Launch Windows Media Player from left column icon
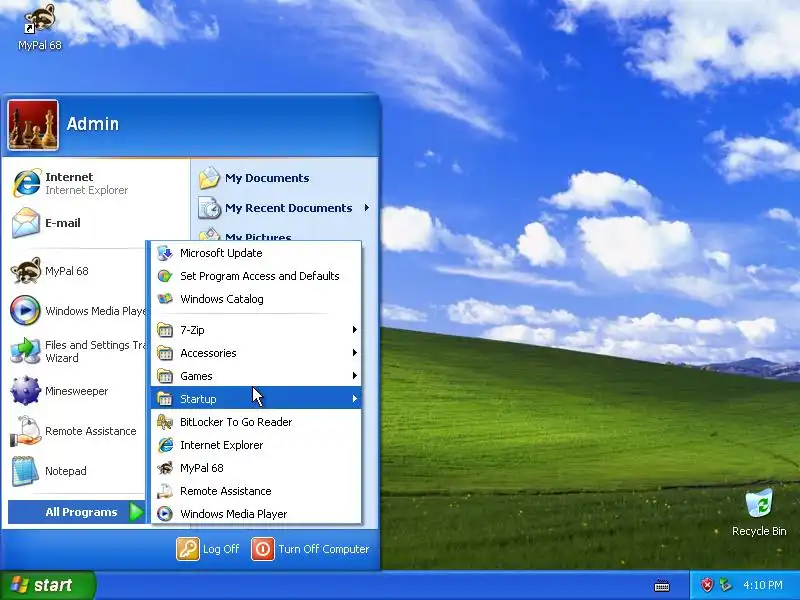800x600 pixels. tap(26, 311)
